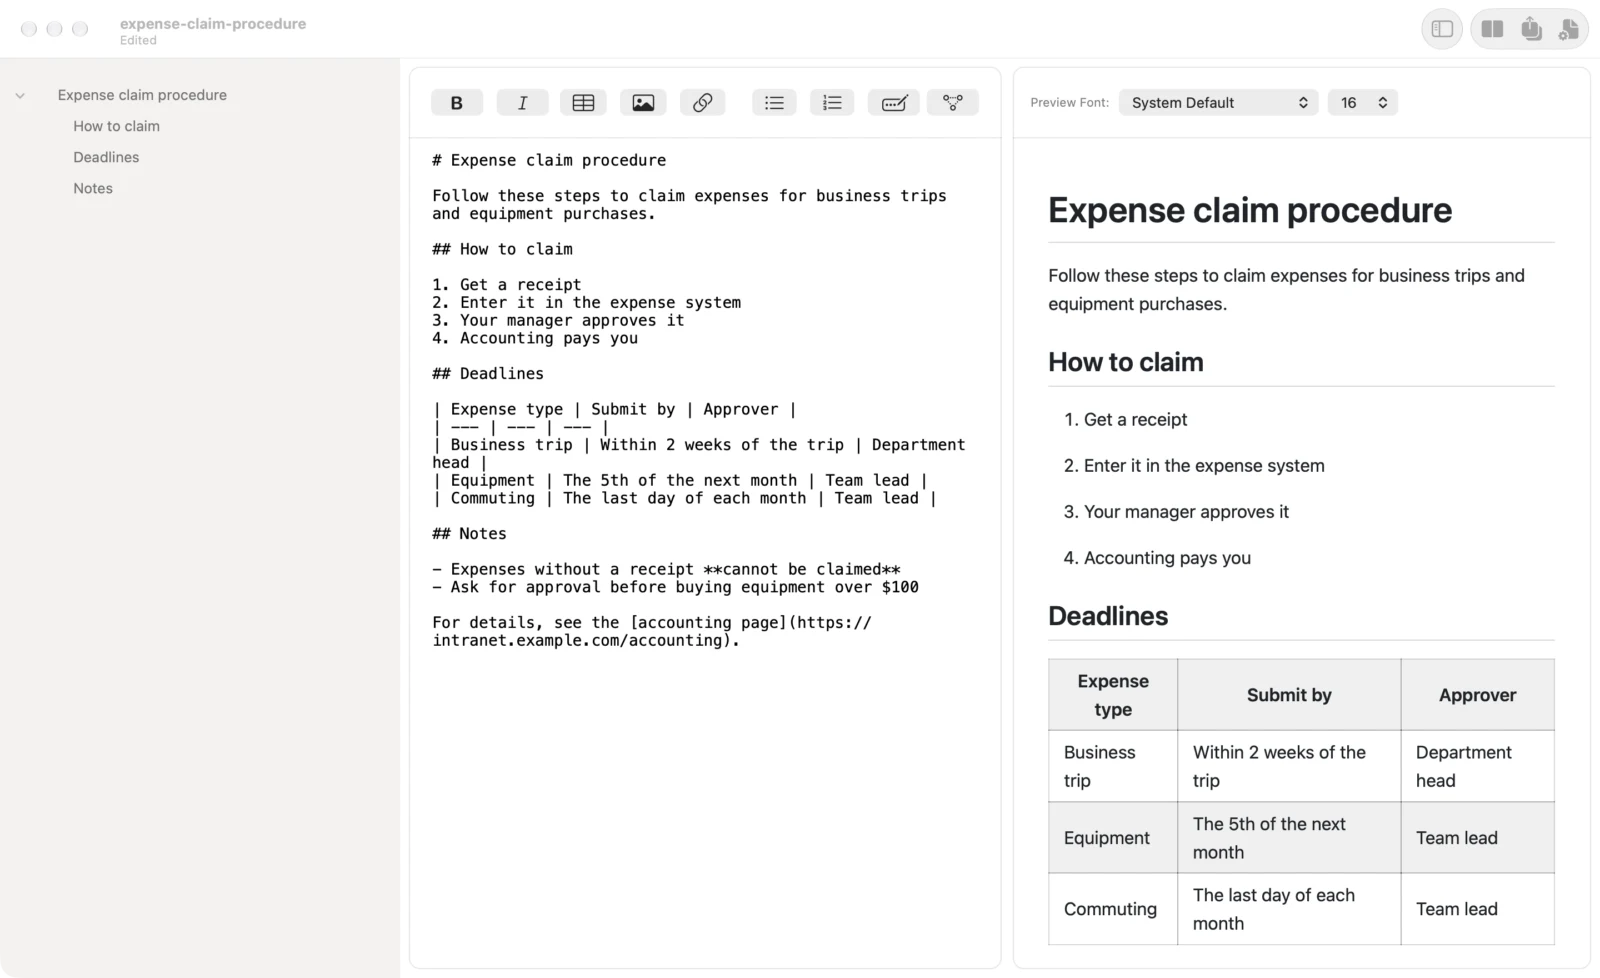Insert a table using the table icon

[583, 102]
